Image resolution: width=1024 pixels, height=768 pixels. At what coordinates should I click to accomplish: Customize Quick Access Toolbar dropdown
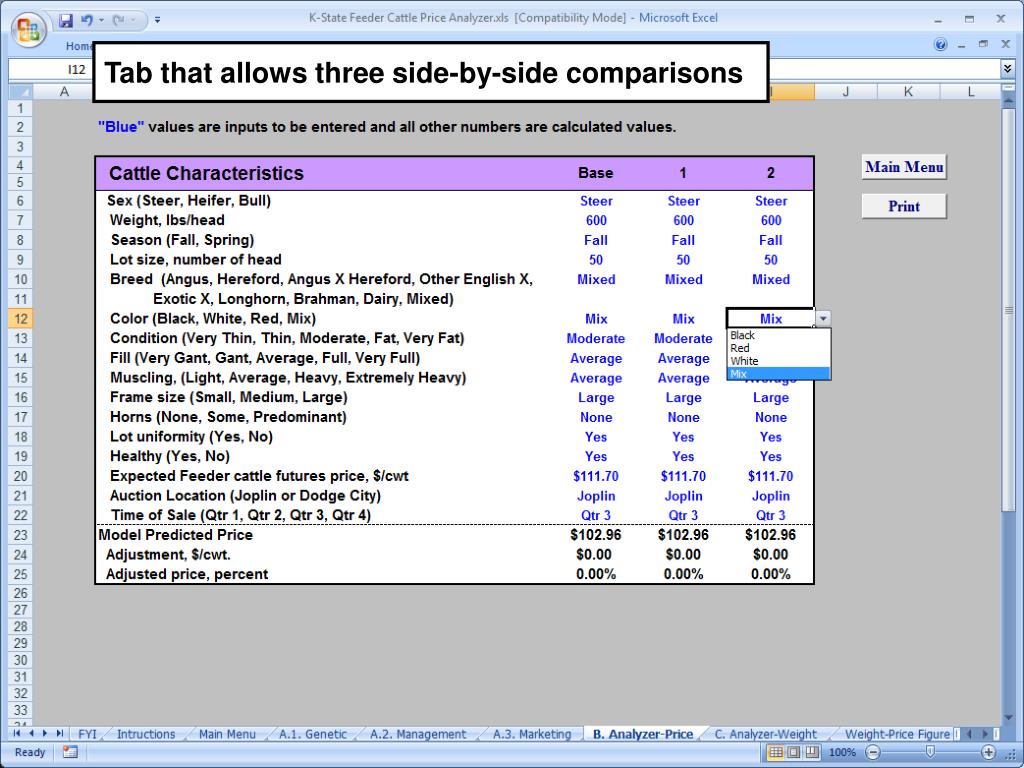(157, 20)
